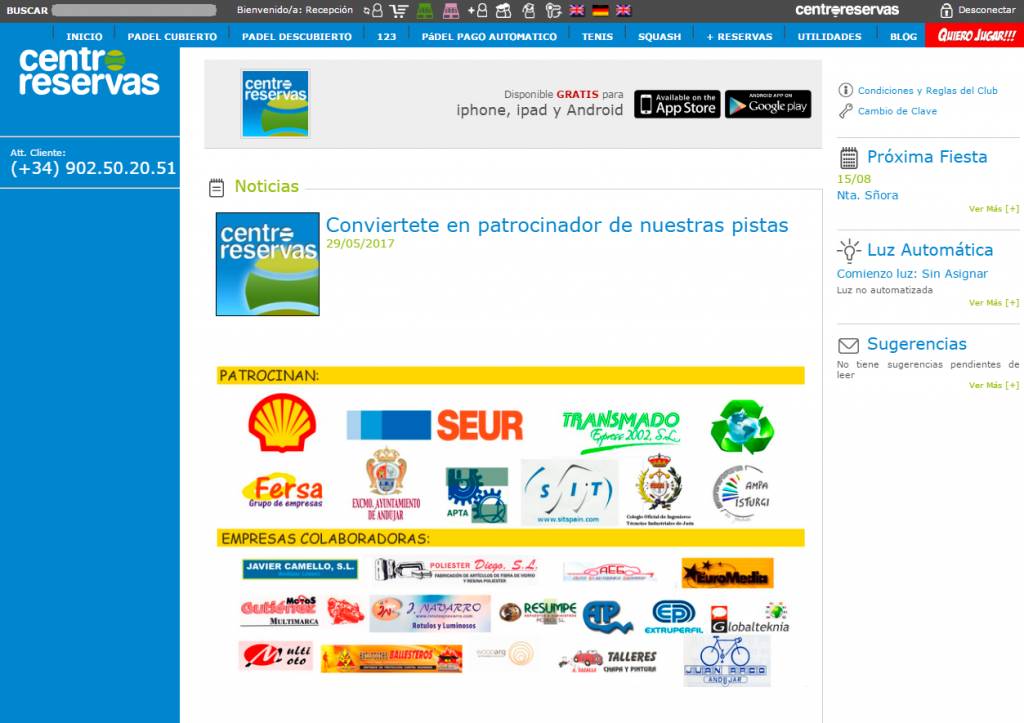Image resolution: width=1024 pixels, height=723 pixels.
Task: Open the user group icon
Action: coord(504,10)
